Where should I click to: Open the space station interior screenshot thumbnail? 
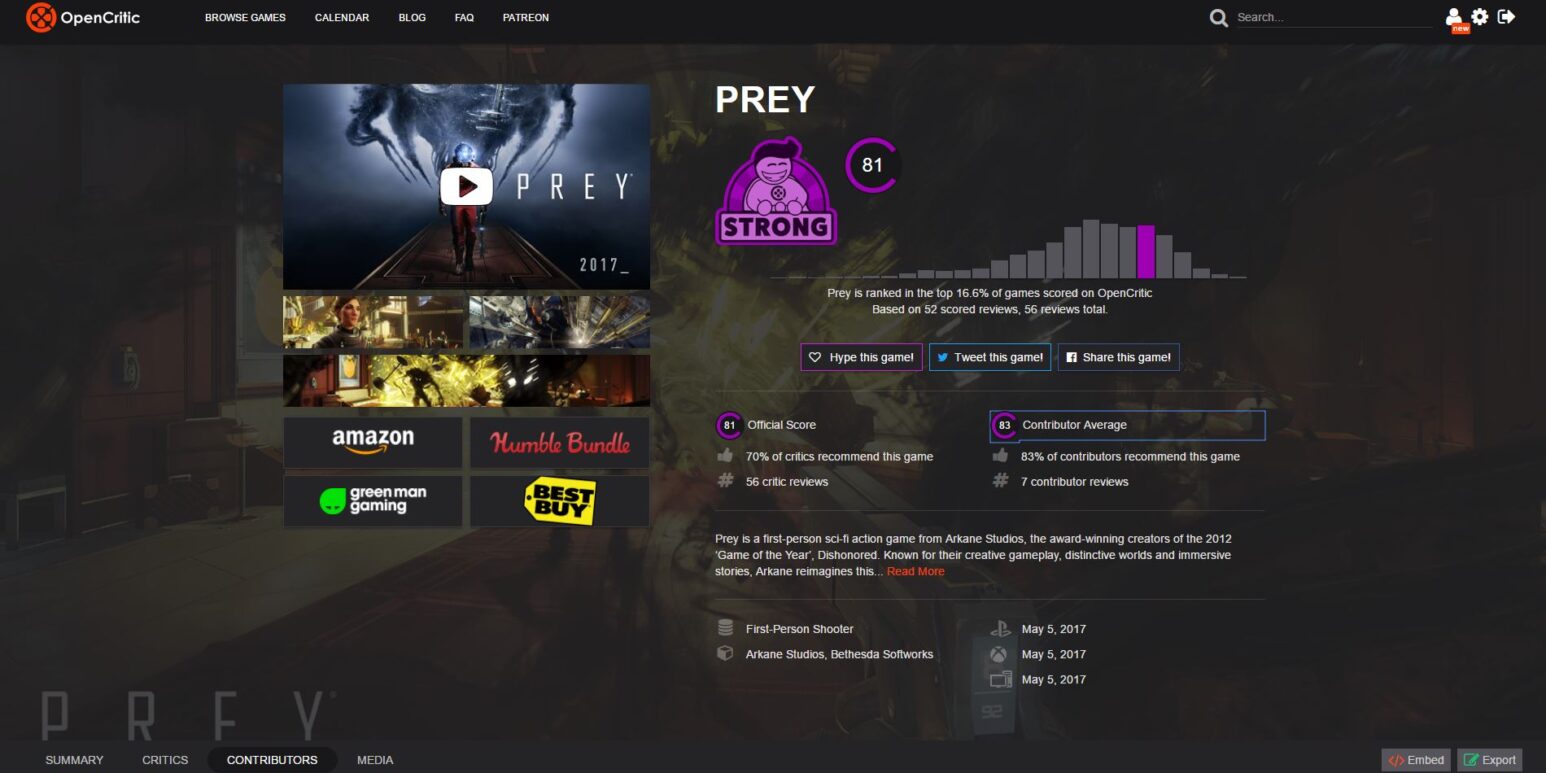click(x=560, y=322)
